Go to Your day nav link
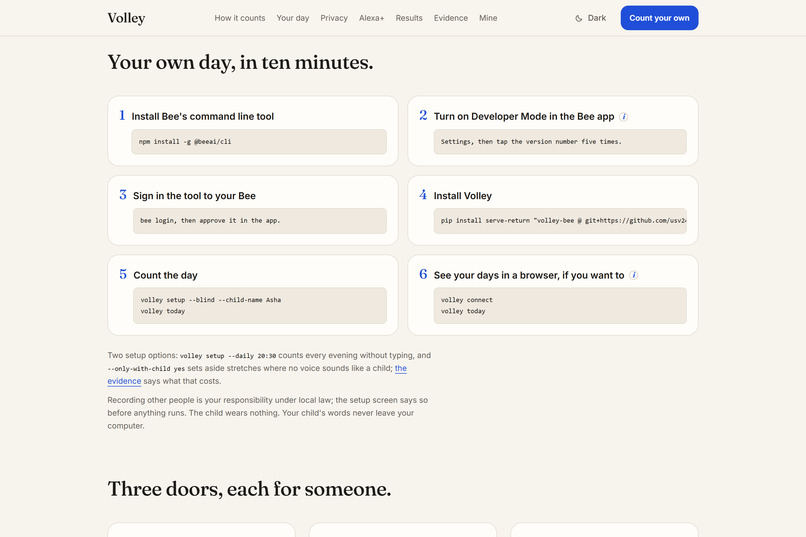806x537 pixels. click(293, 18)
